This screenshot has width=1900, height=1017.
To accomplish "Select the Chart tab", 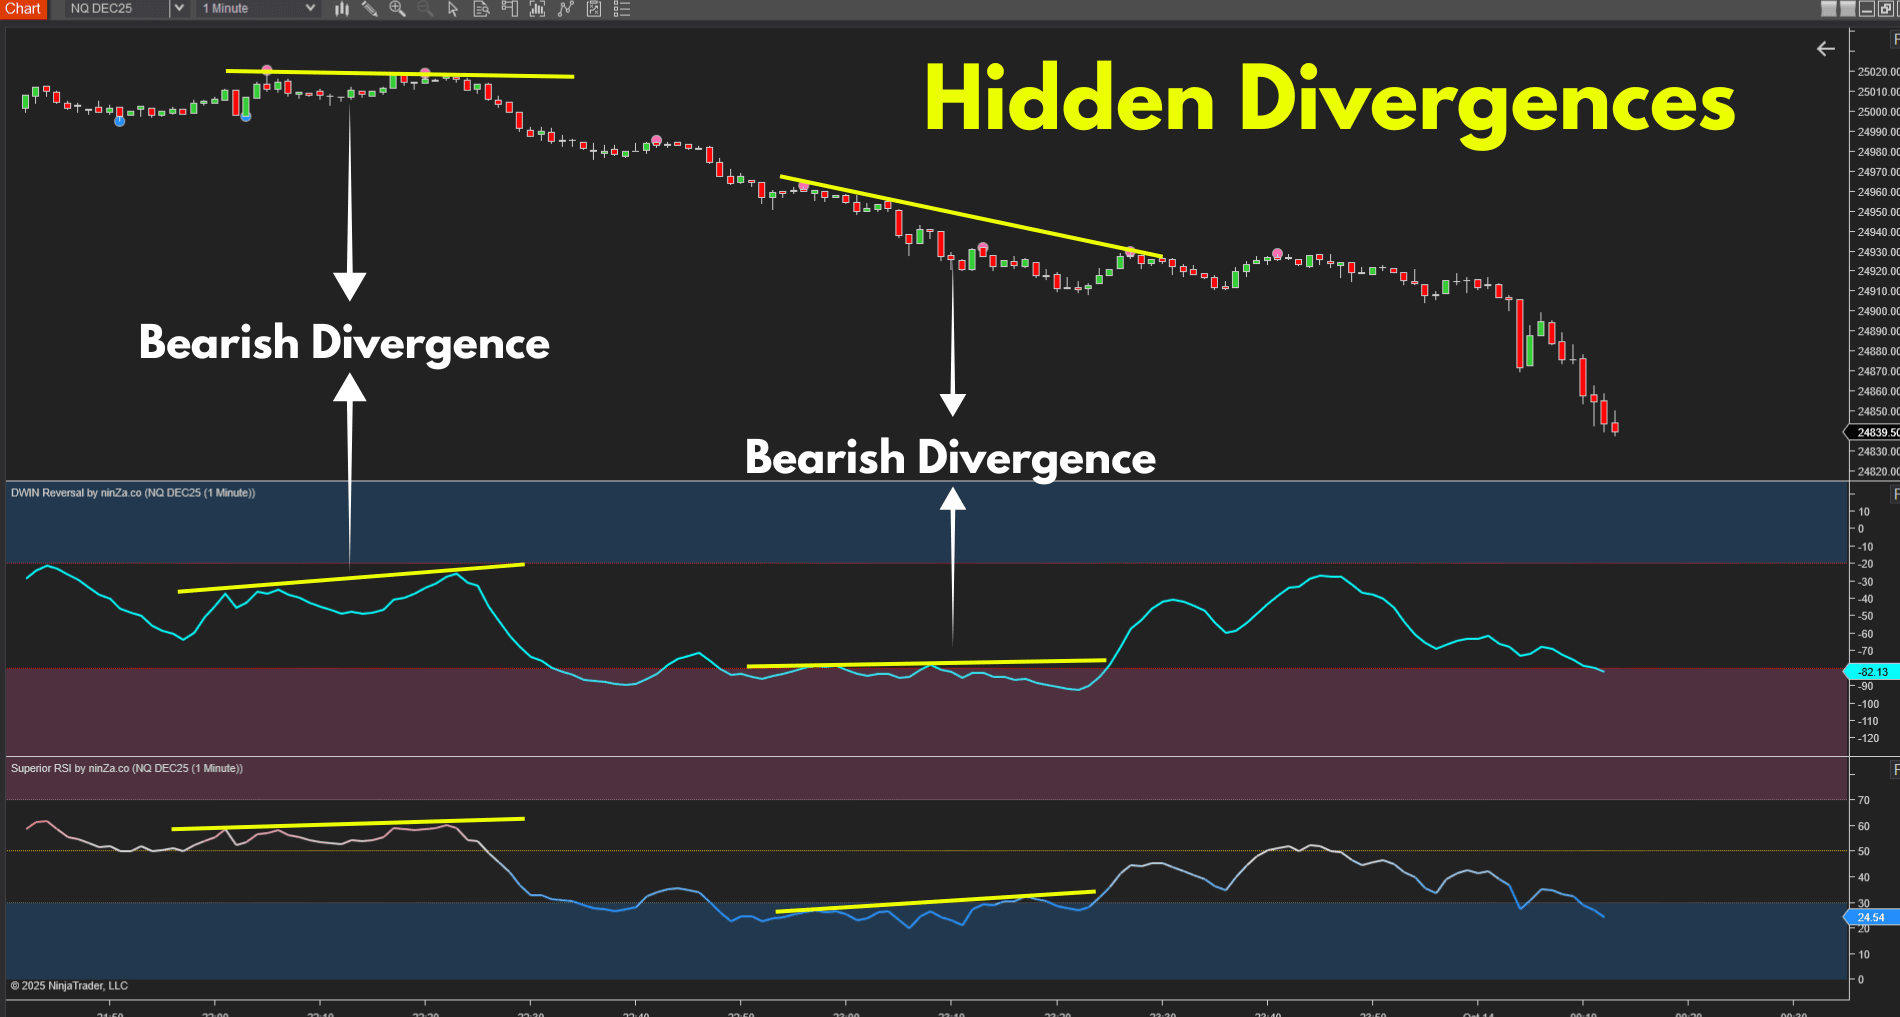I will coord(23,8).
